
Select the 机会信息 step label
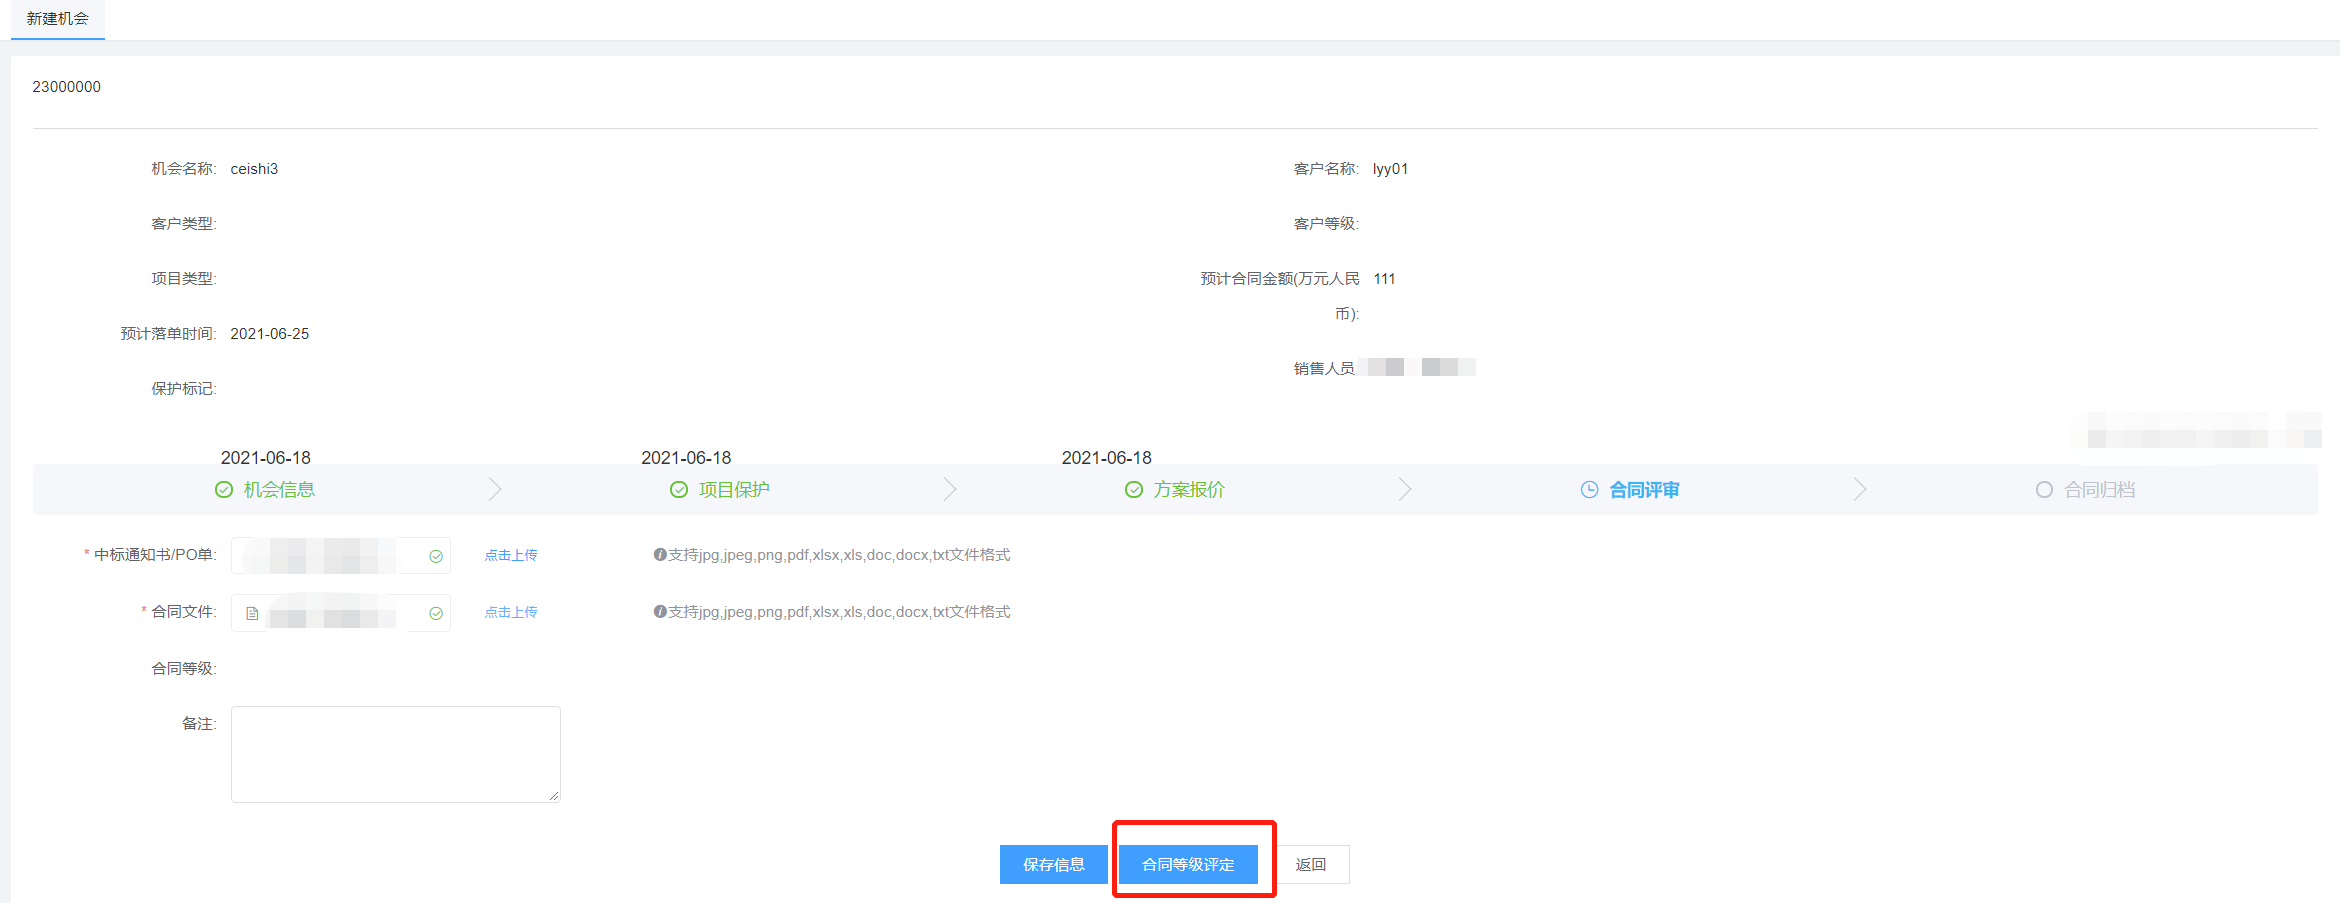point(279,490)
